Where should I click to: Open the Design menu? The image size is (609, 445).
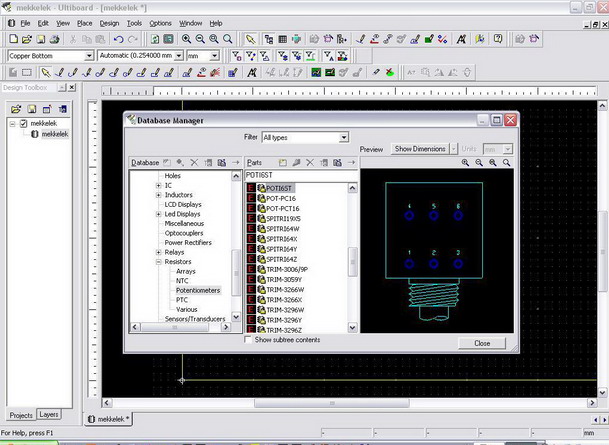tap(109, 23)
